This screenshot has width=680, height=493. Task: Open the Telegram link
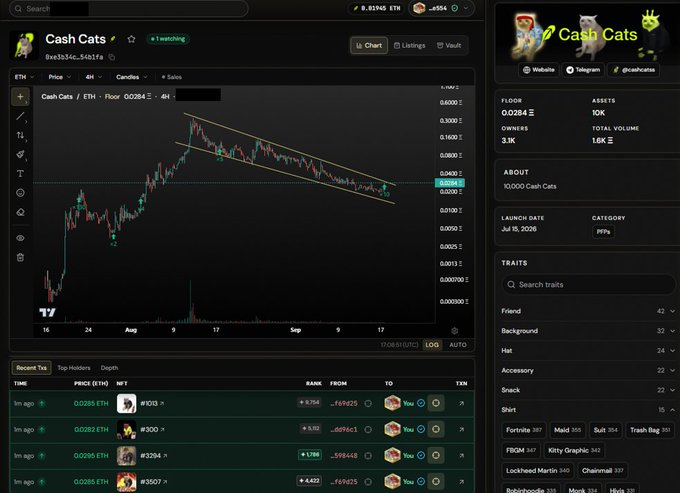point(583,70)
